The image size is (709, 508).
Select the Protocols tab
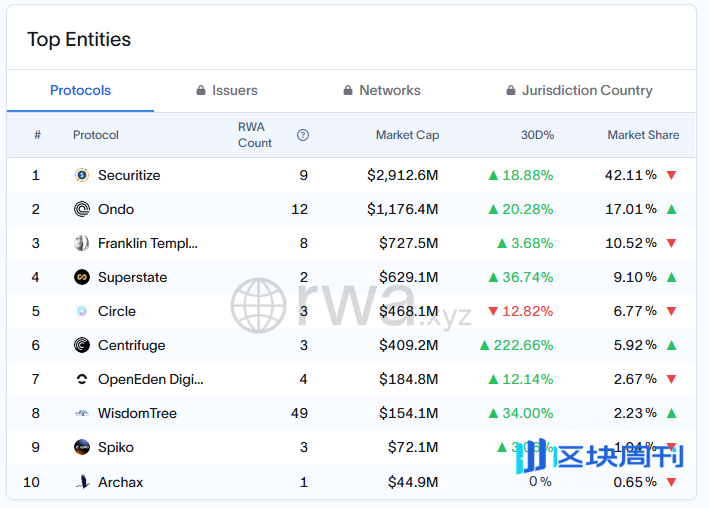pos(80,90)
